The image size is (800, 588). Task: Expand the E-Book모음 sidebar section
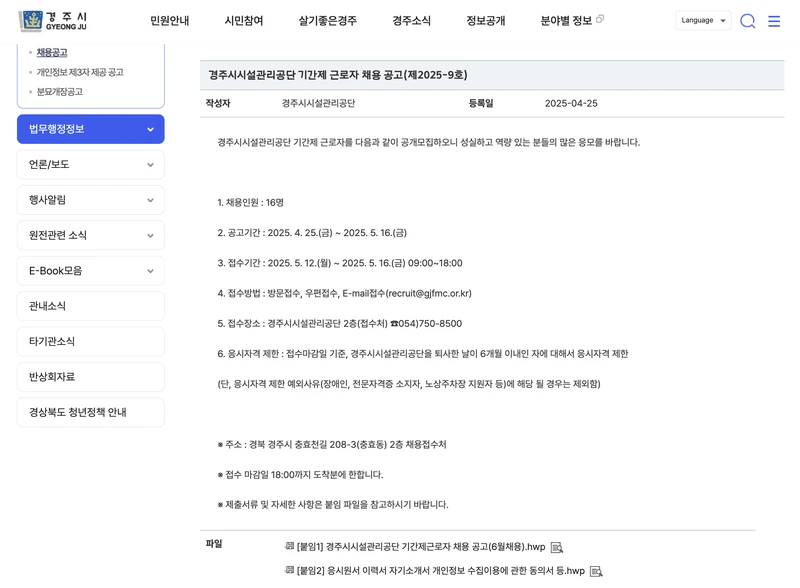[x=91, y=270]
